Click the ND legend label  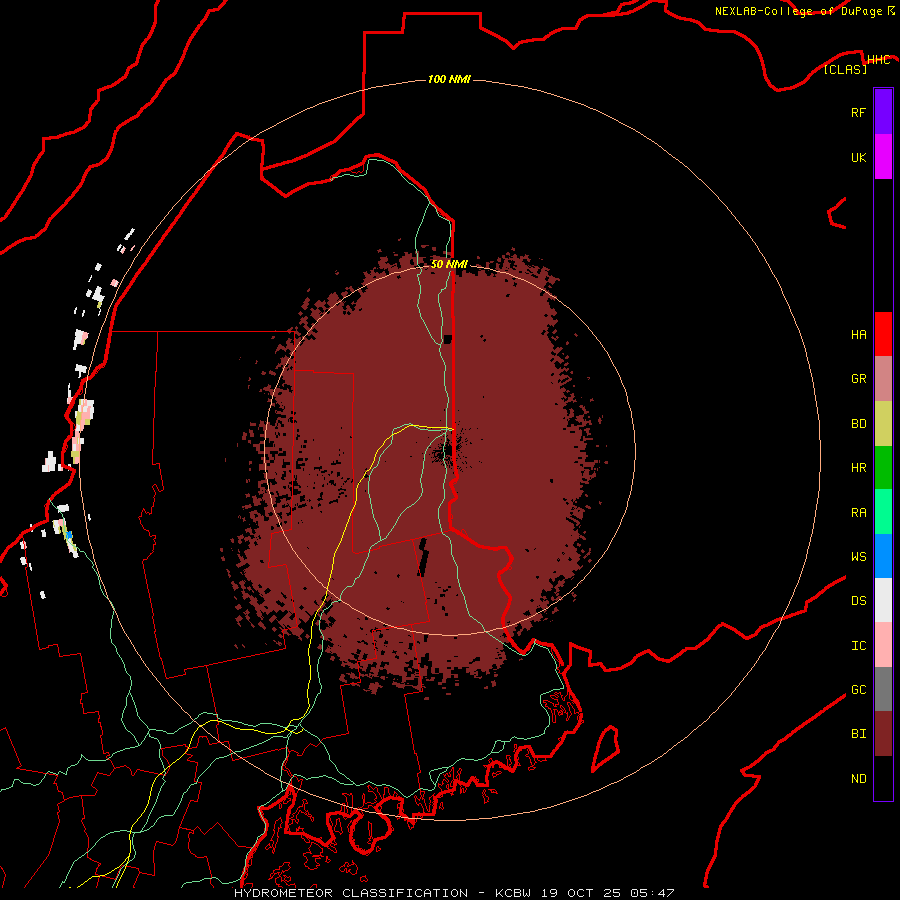pos(858,779)
